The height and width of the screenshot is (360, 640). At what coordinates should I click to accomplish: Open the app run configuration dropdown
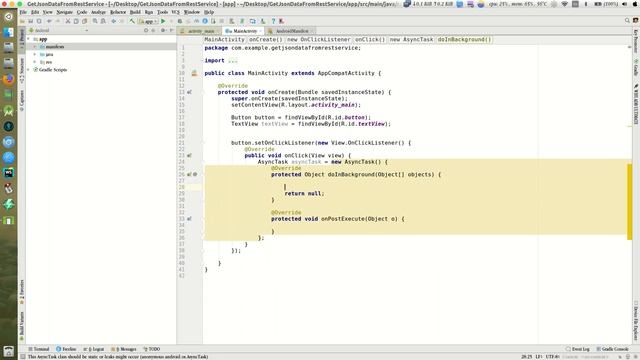click(x=149, y=21)
